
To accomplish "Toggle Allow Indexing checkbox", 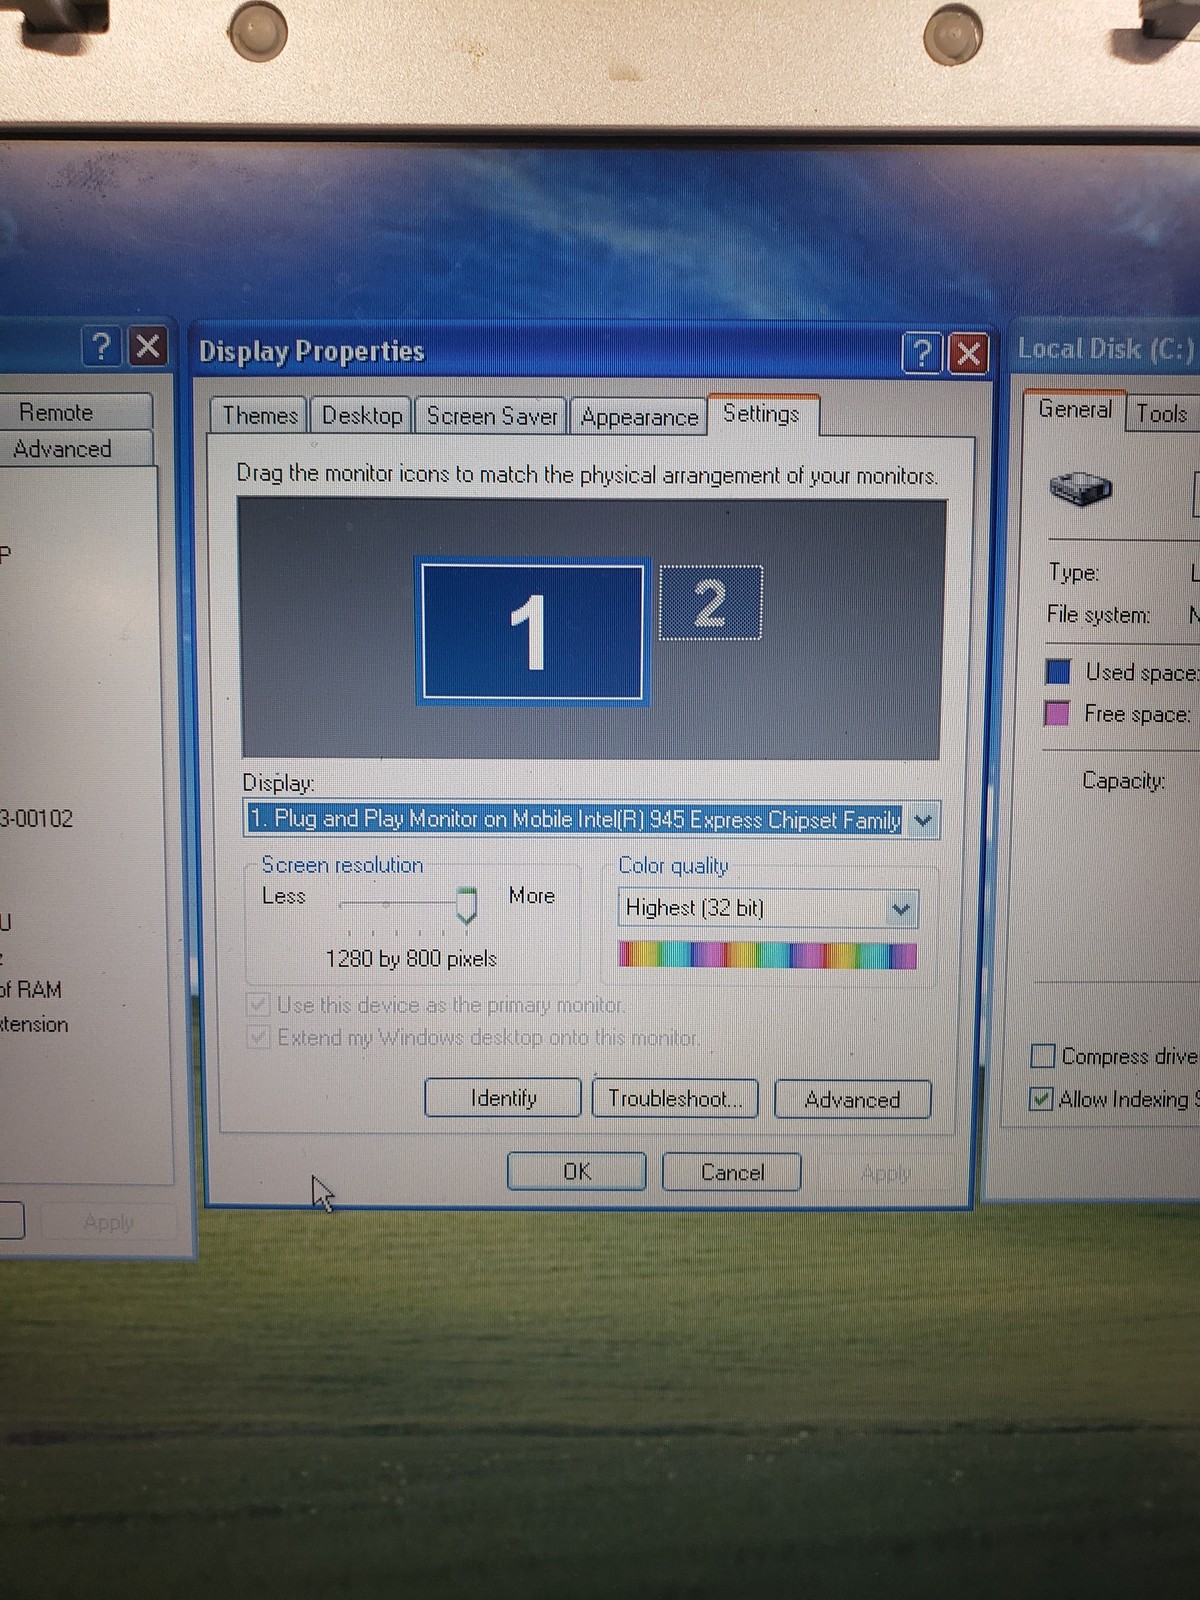I will point(1041,1099).
